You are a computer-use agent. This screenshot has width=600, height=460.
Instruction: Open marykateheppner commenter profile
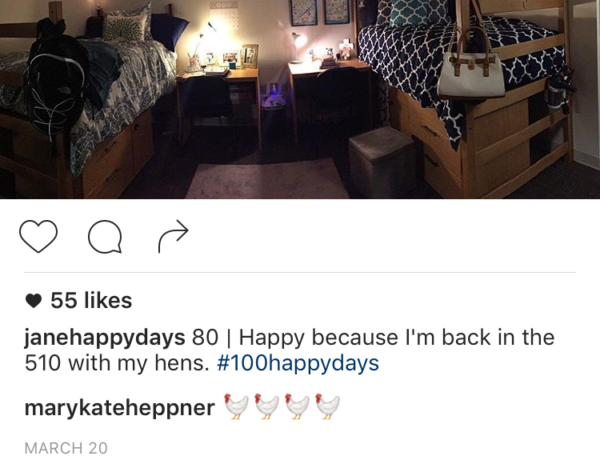(x=119, y=408)
